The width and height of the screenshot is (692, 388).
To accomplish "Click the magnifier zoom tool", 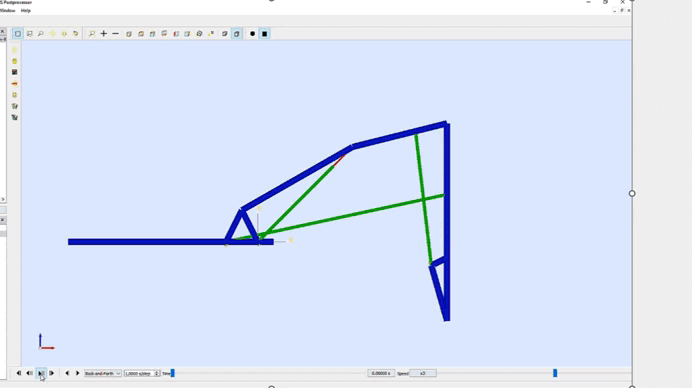I will pos(41,34).
